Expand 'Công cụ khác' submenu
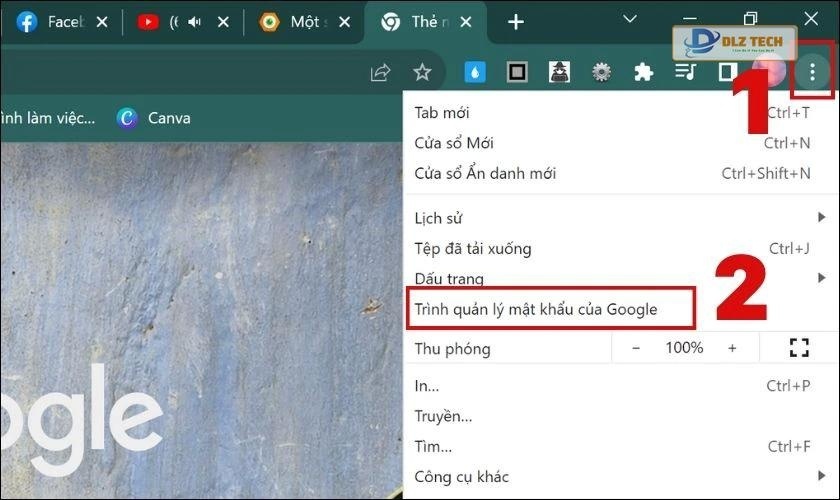This screenshot has width=840, height=500. [x=621, y=476]
